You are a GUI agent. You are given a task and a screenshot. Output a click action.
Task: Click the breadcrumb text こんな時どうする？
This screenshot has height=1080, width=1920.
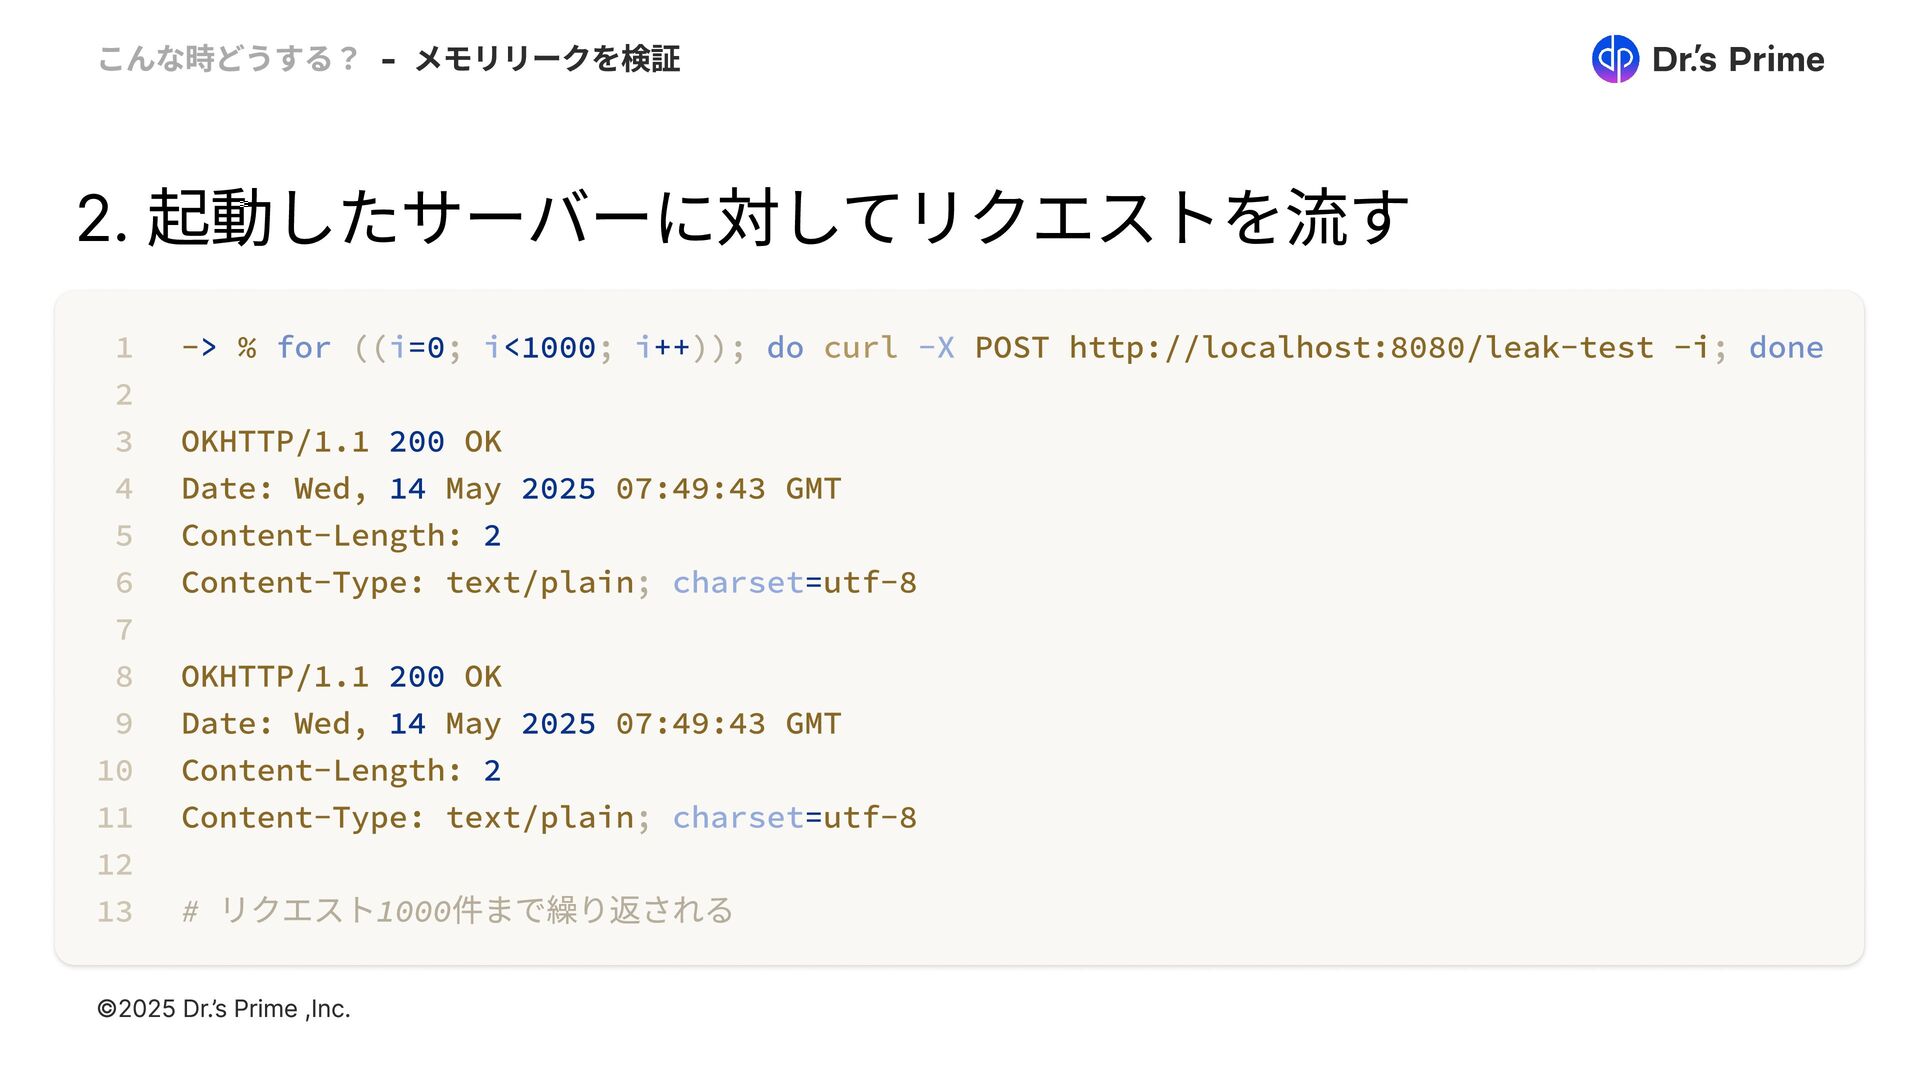click(228, 59)
